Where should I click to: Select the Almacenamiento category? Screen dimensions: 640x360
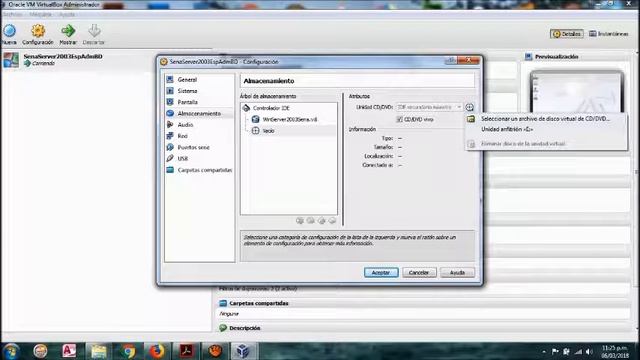(x=200, y=113)
